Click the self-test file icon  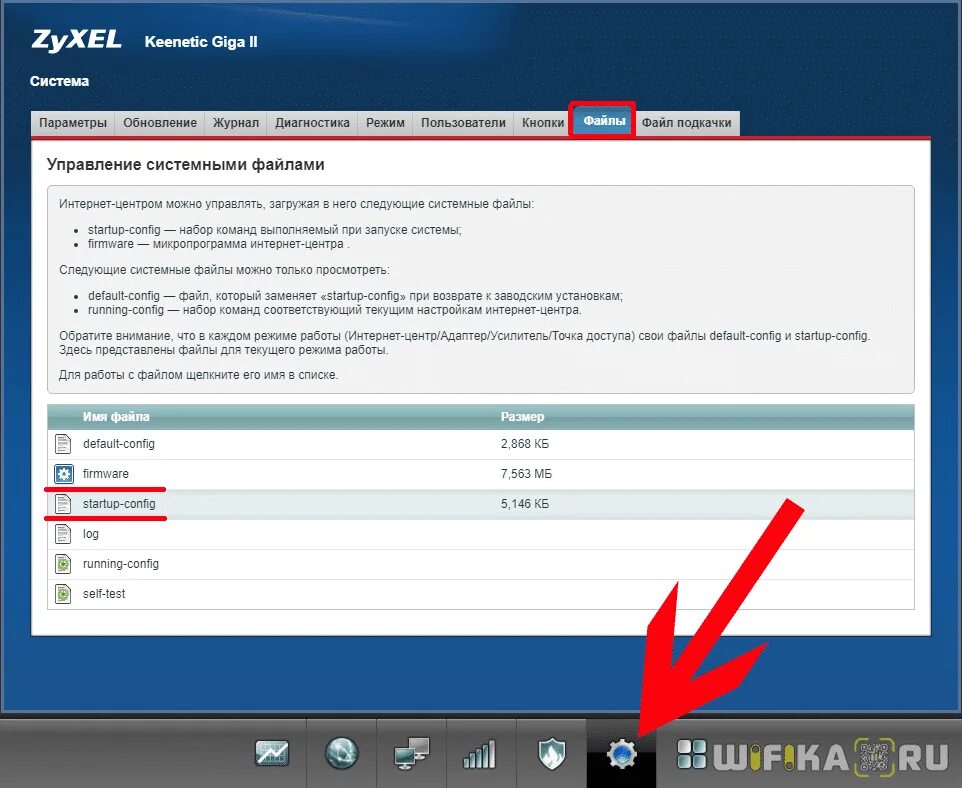63,594
